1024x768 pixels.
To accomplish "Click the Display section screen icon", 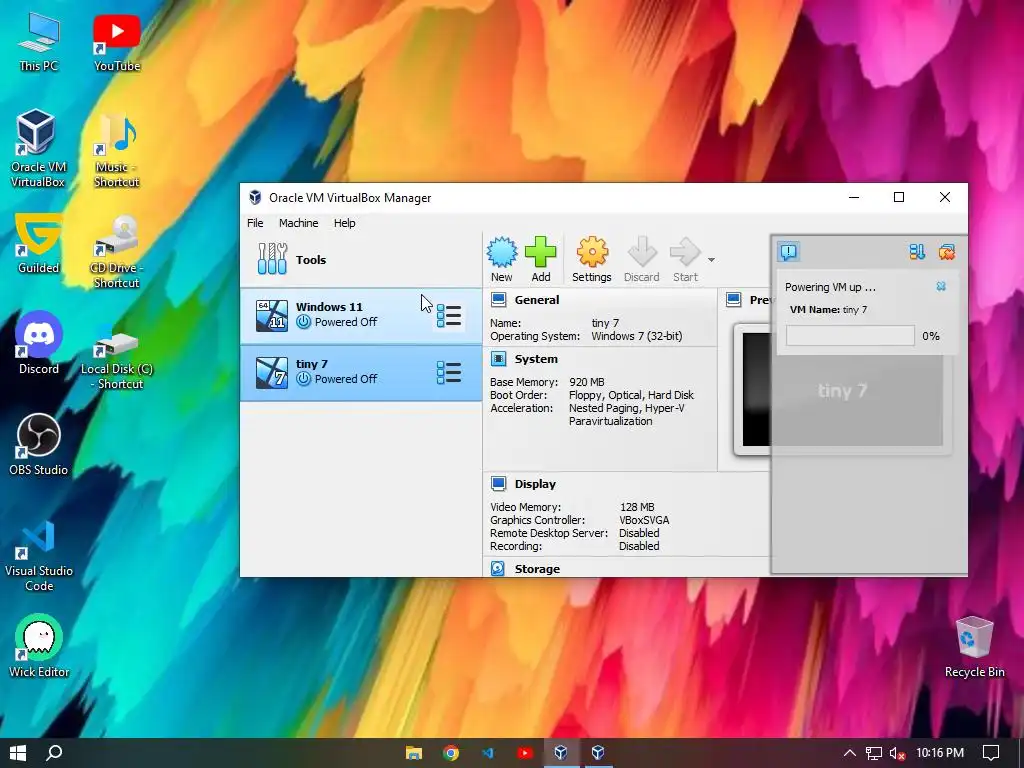I will click(498, 483).
